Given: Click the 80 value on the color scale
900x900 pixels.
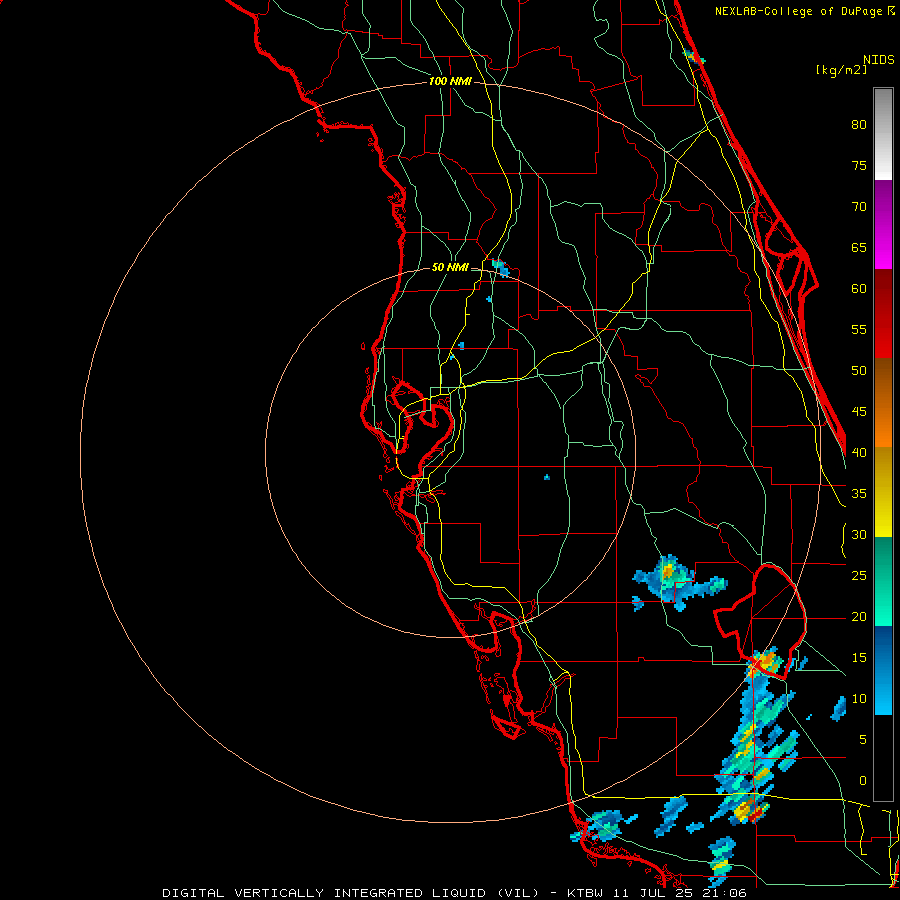Looking at the screenshot, I should pos(859,125).
